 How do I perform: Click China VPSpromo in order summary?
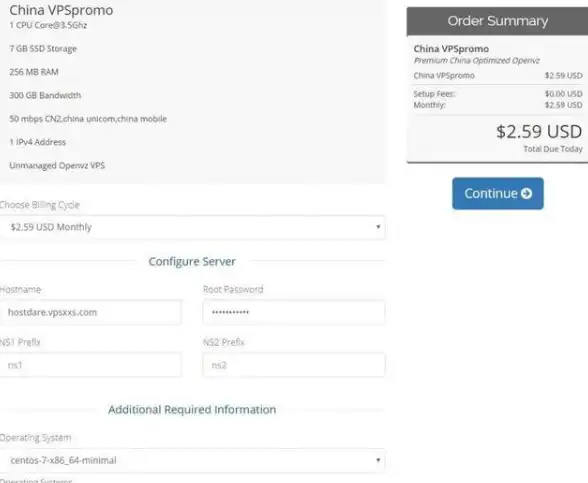point(451,49)
